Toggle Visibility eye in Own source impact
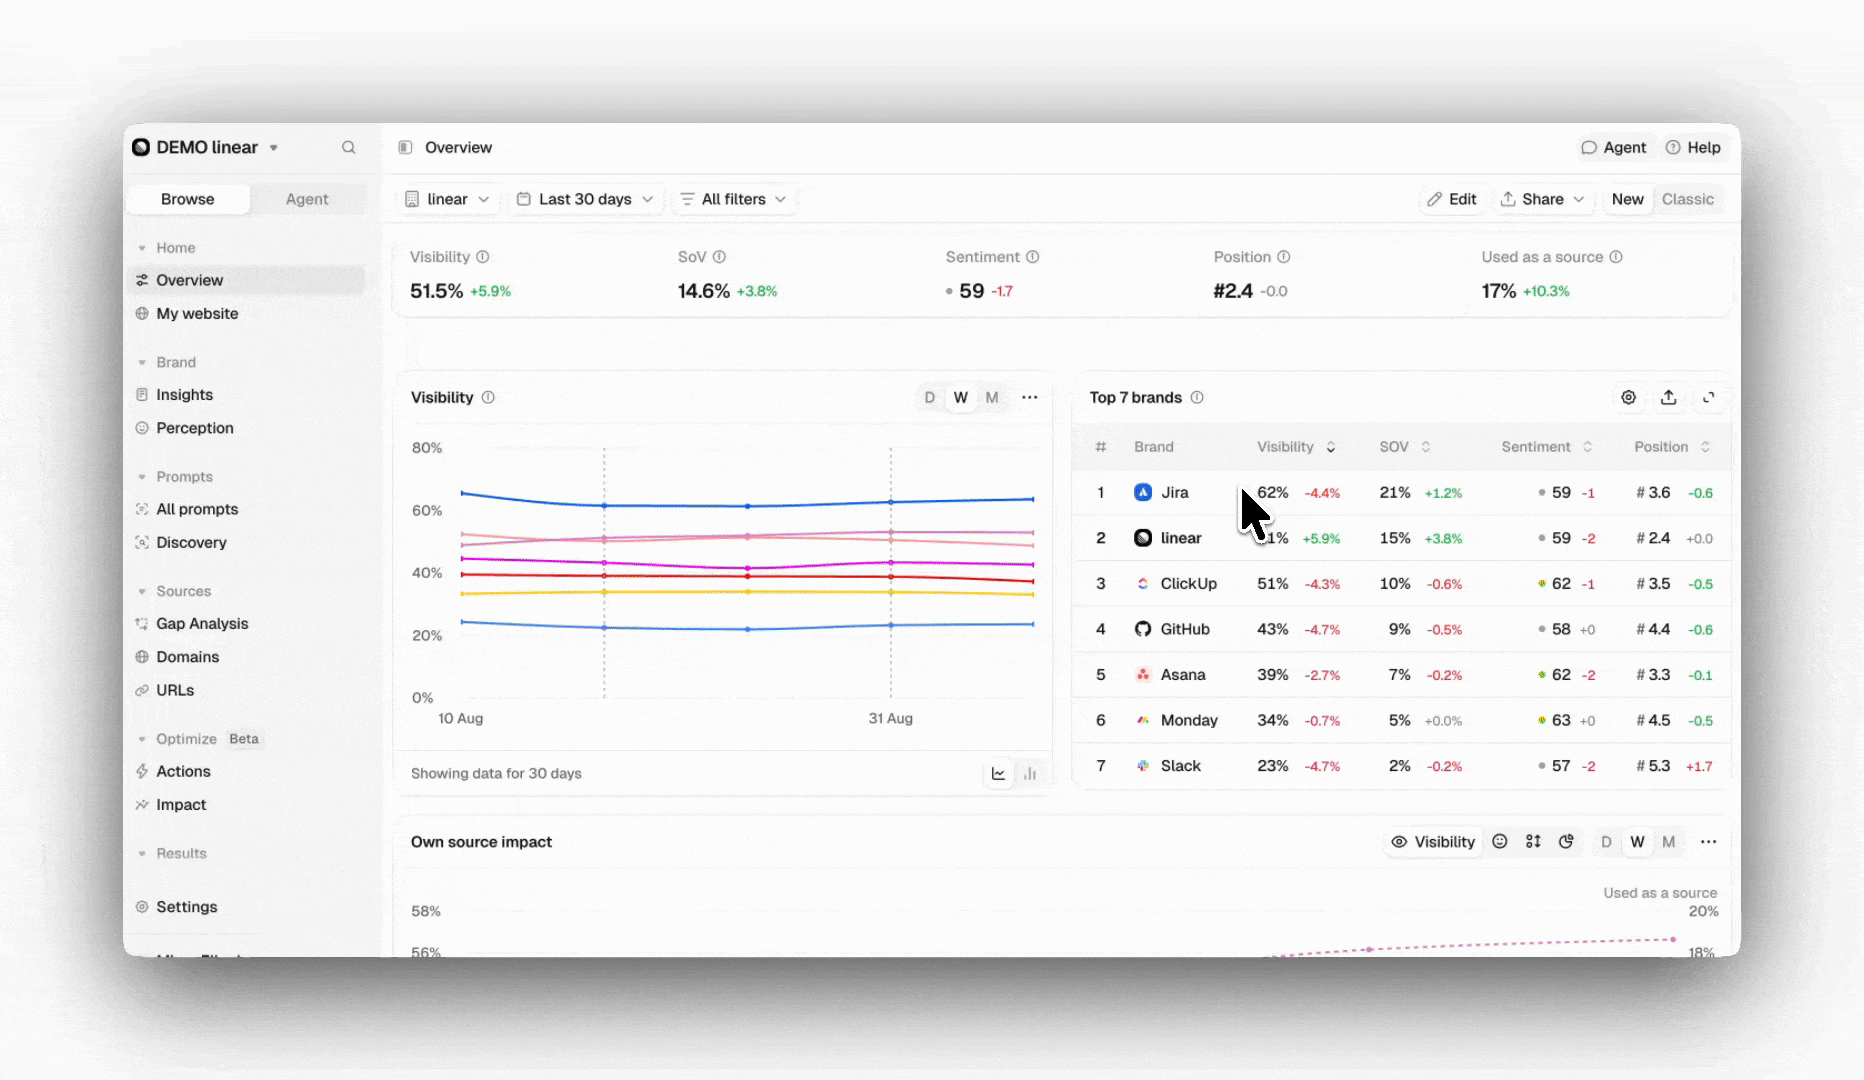This screenshot has width=1864, height=1080. tap(1433, 842)
